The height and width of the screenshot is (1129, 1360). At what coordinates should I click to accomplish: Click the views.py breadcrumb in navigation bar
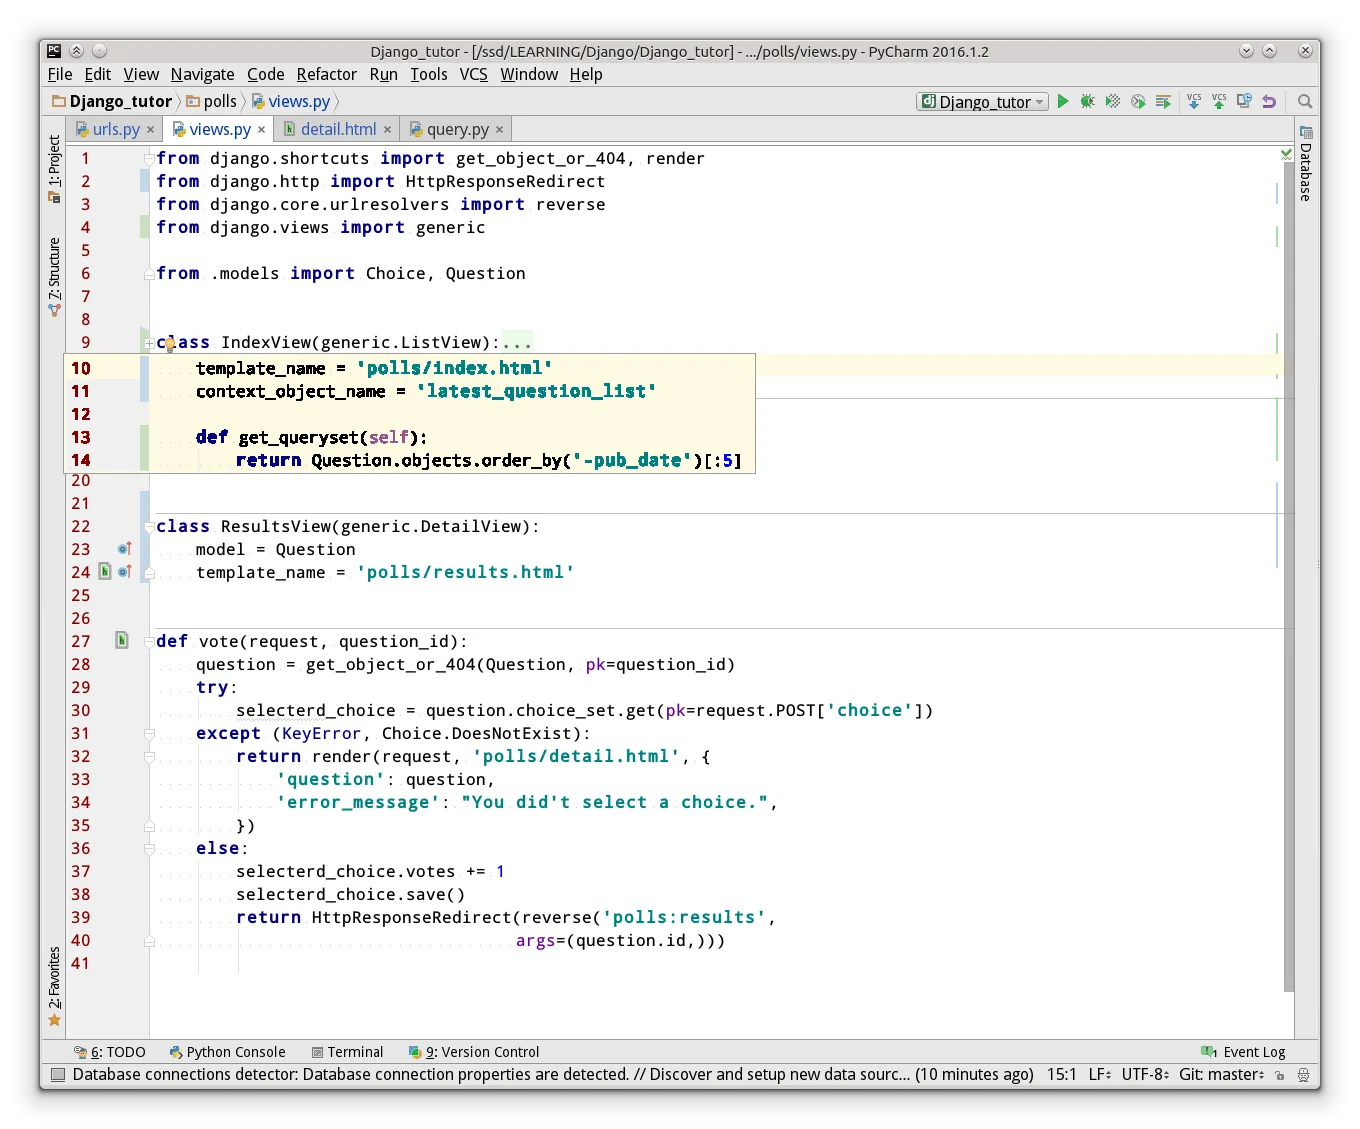point(291,101)
